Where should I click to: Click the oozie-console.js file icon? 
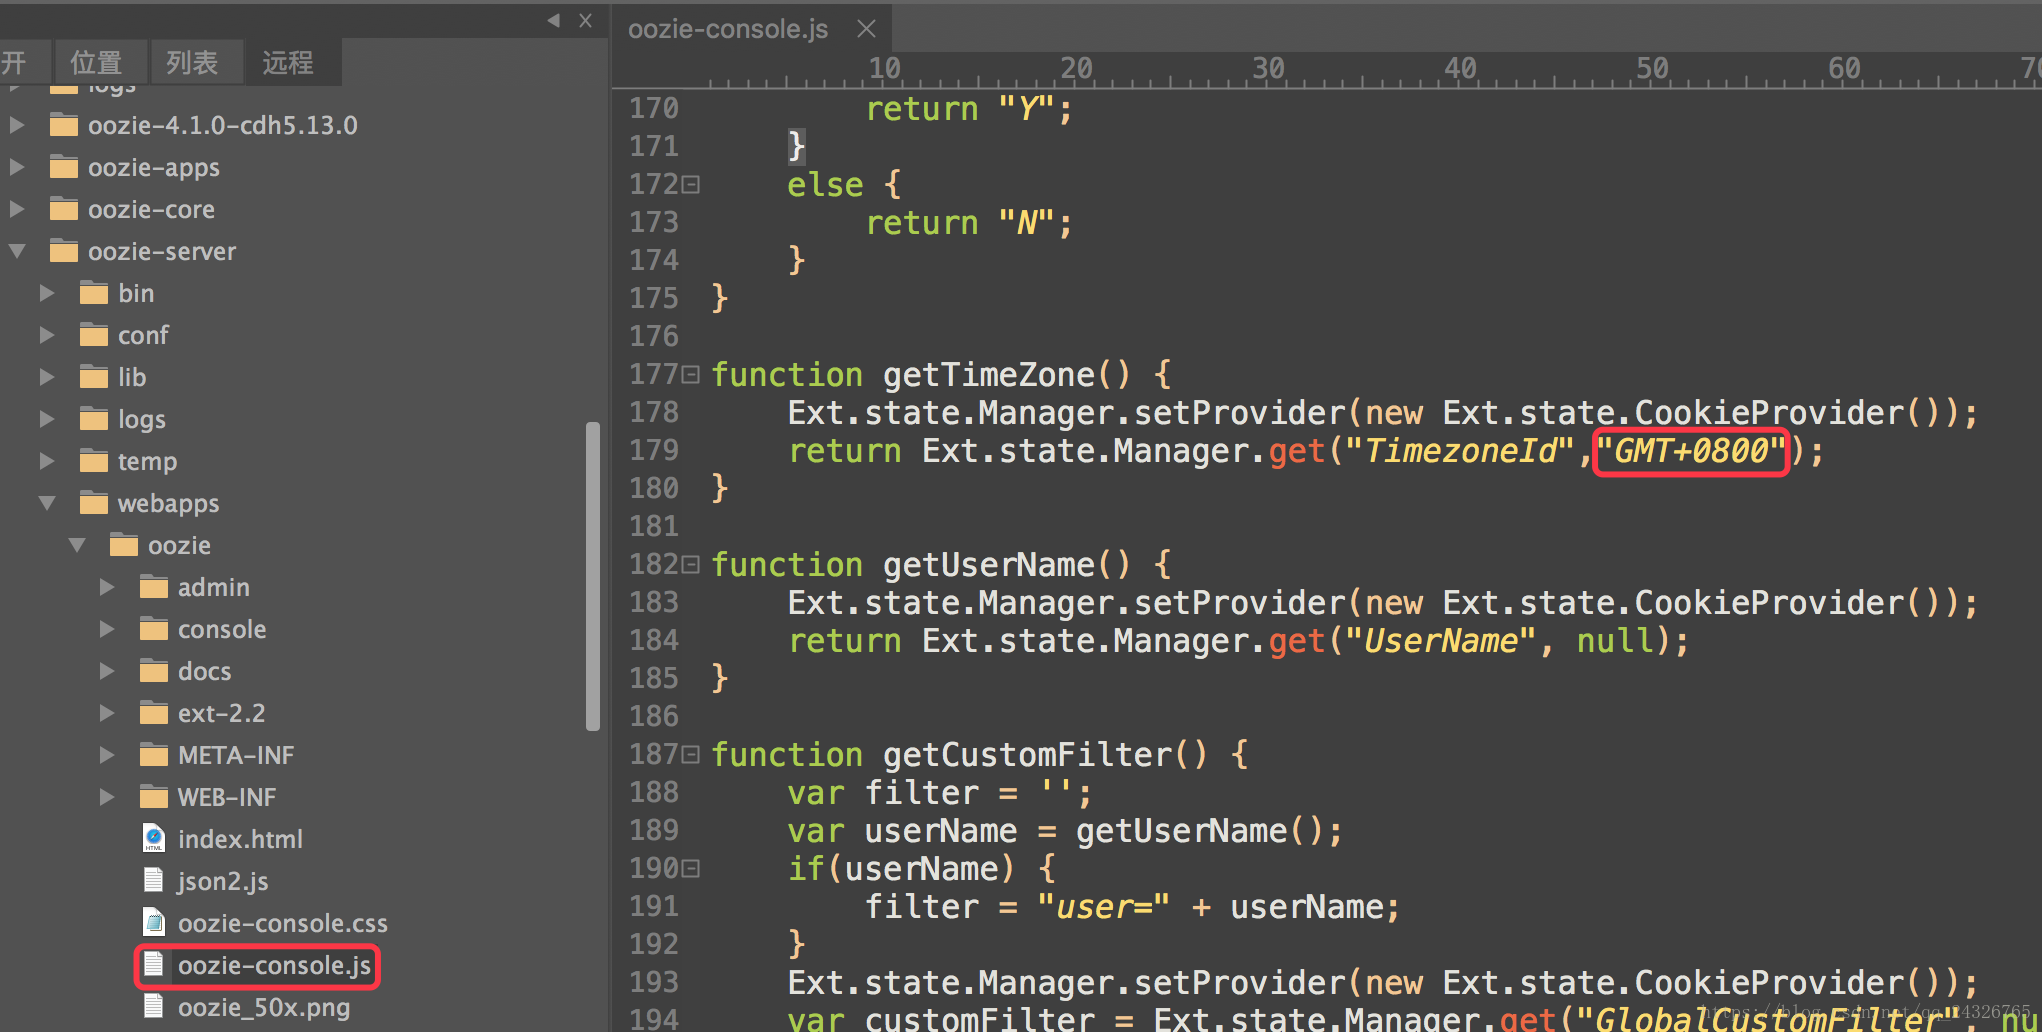coord(154,964)
